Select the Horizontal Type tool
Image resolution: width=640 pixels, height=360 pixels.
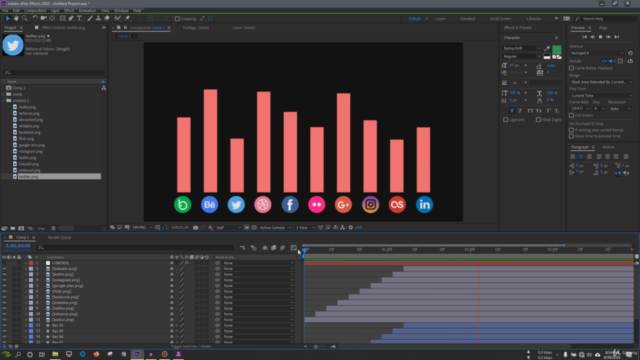(x=80, y=18)
